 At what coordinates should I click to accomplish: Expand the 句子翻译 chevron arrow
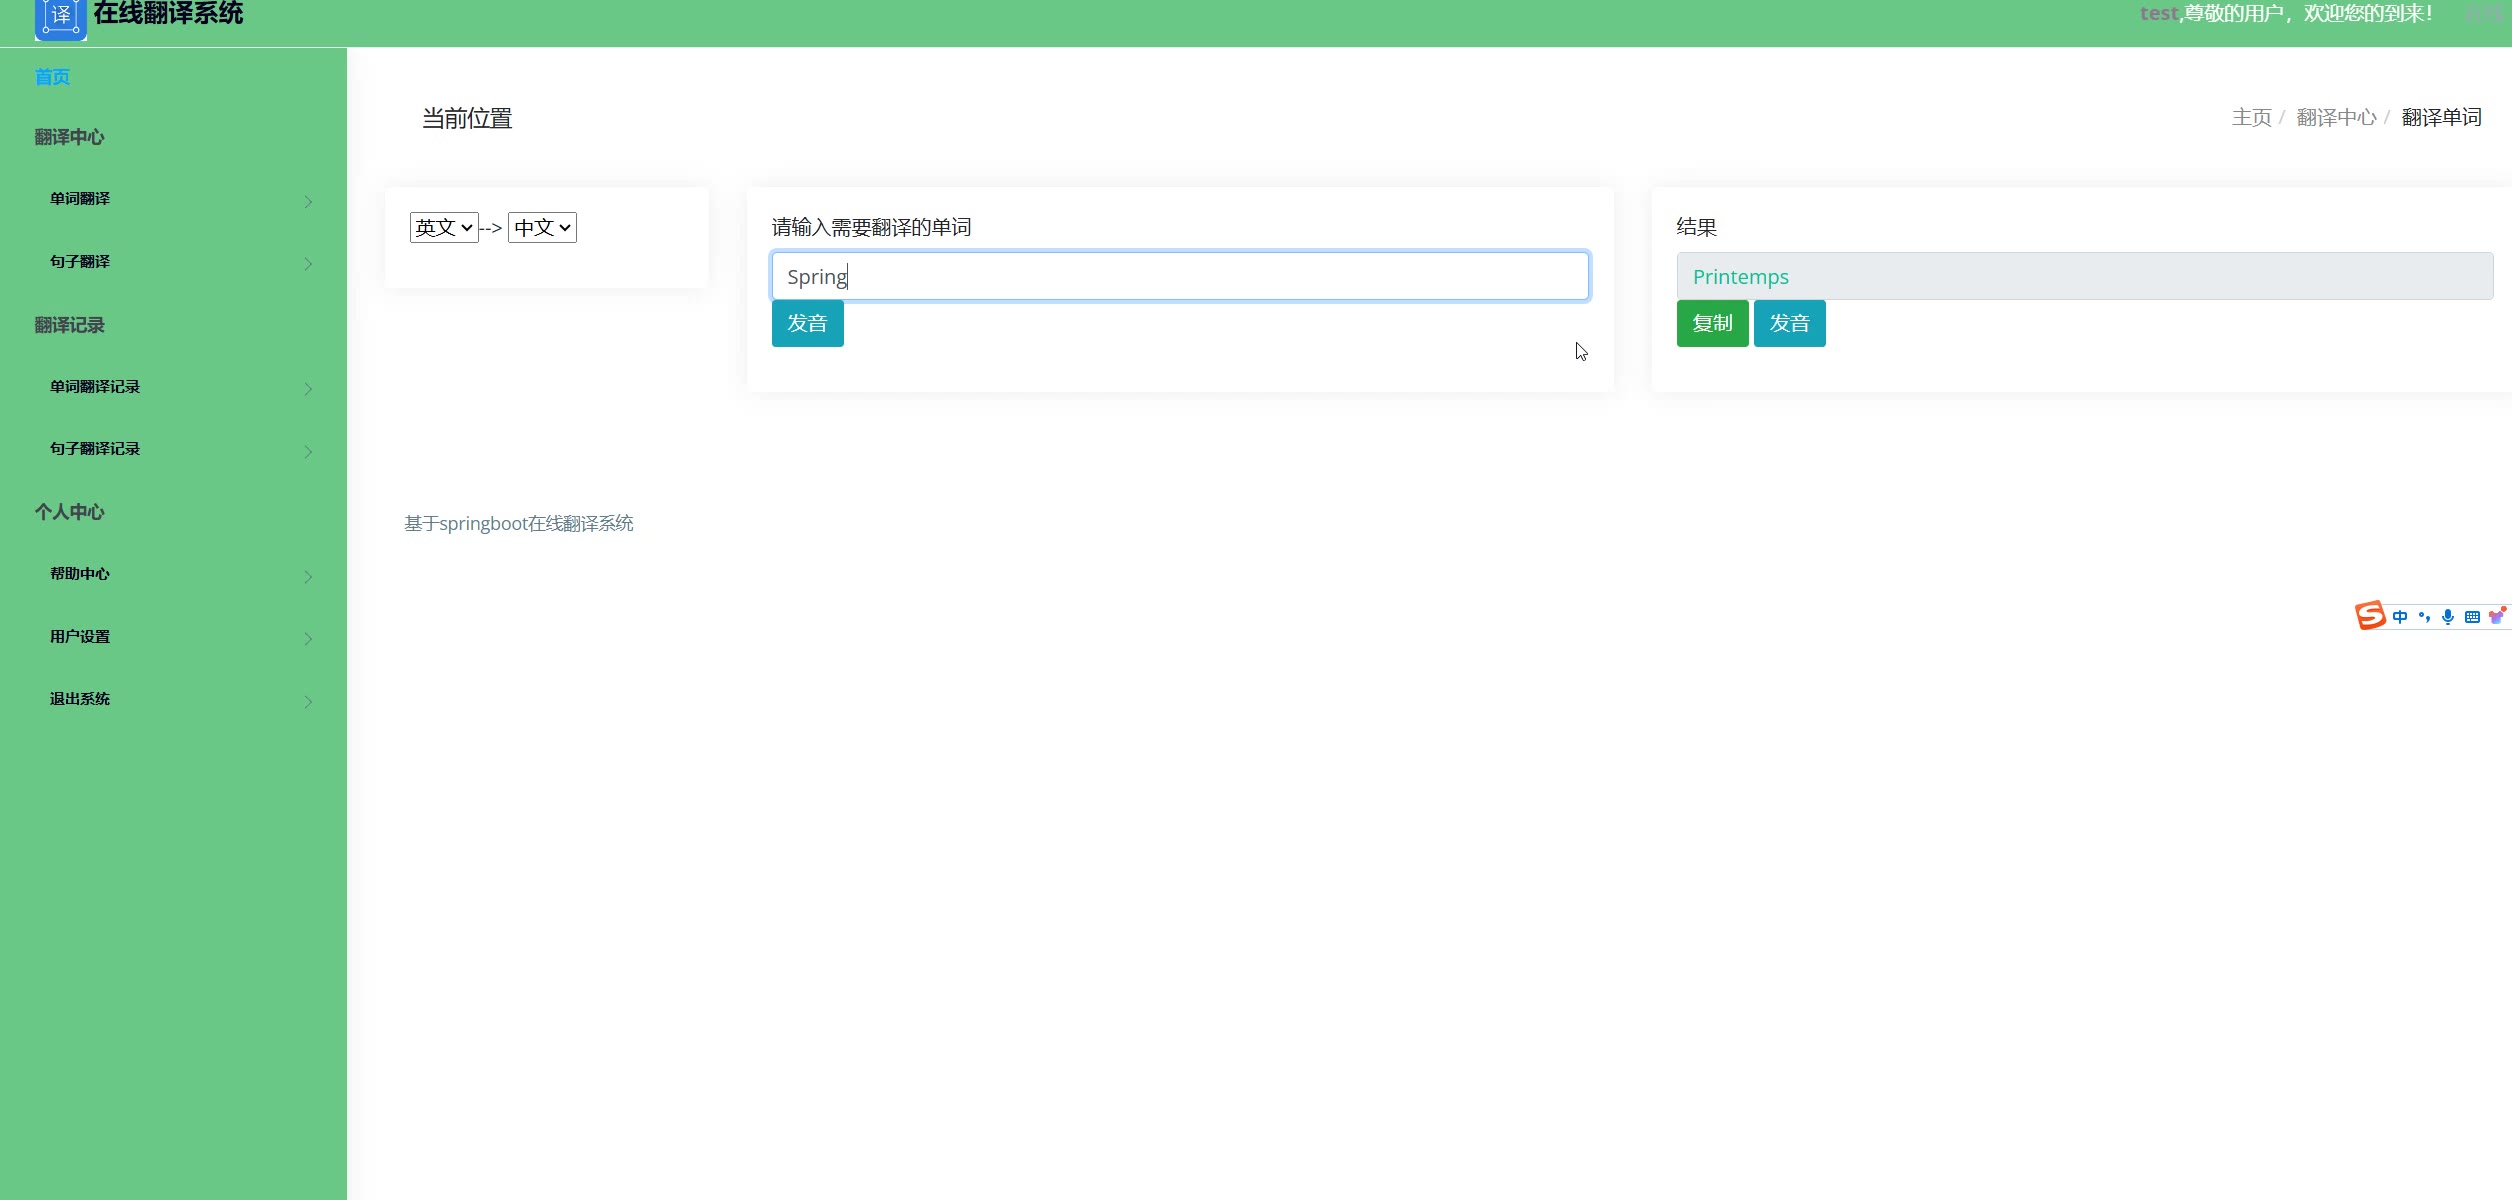coord(308,264)
